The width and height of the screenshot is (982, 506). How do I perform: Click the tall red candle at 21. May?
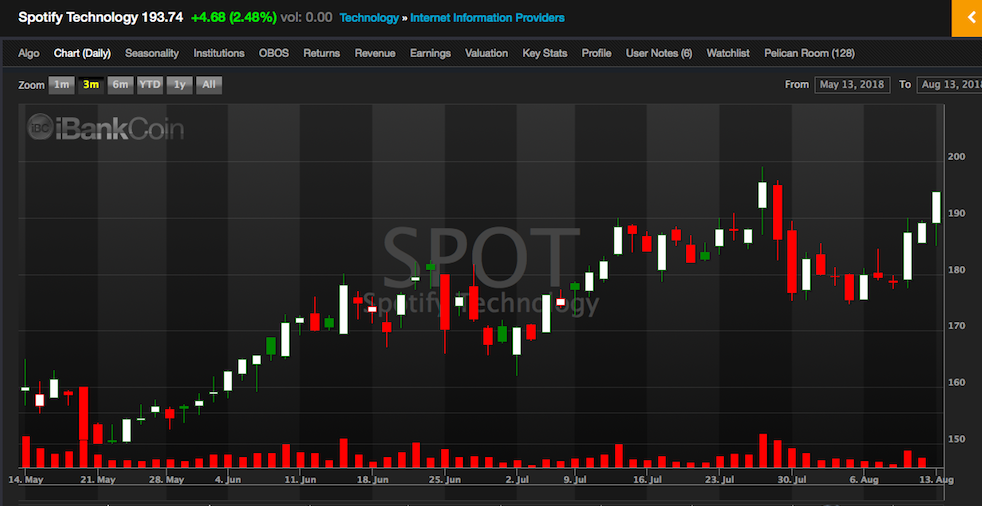tap(83, 413)
